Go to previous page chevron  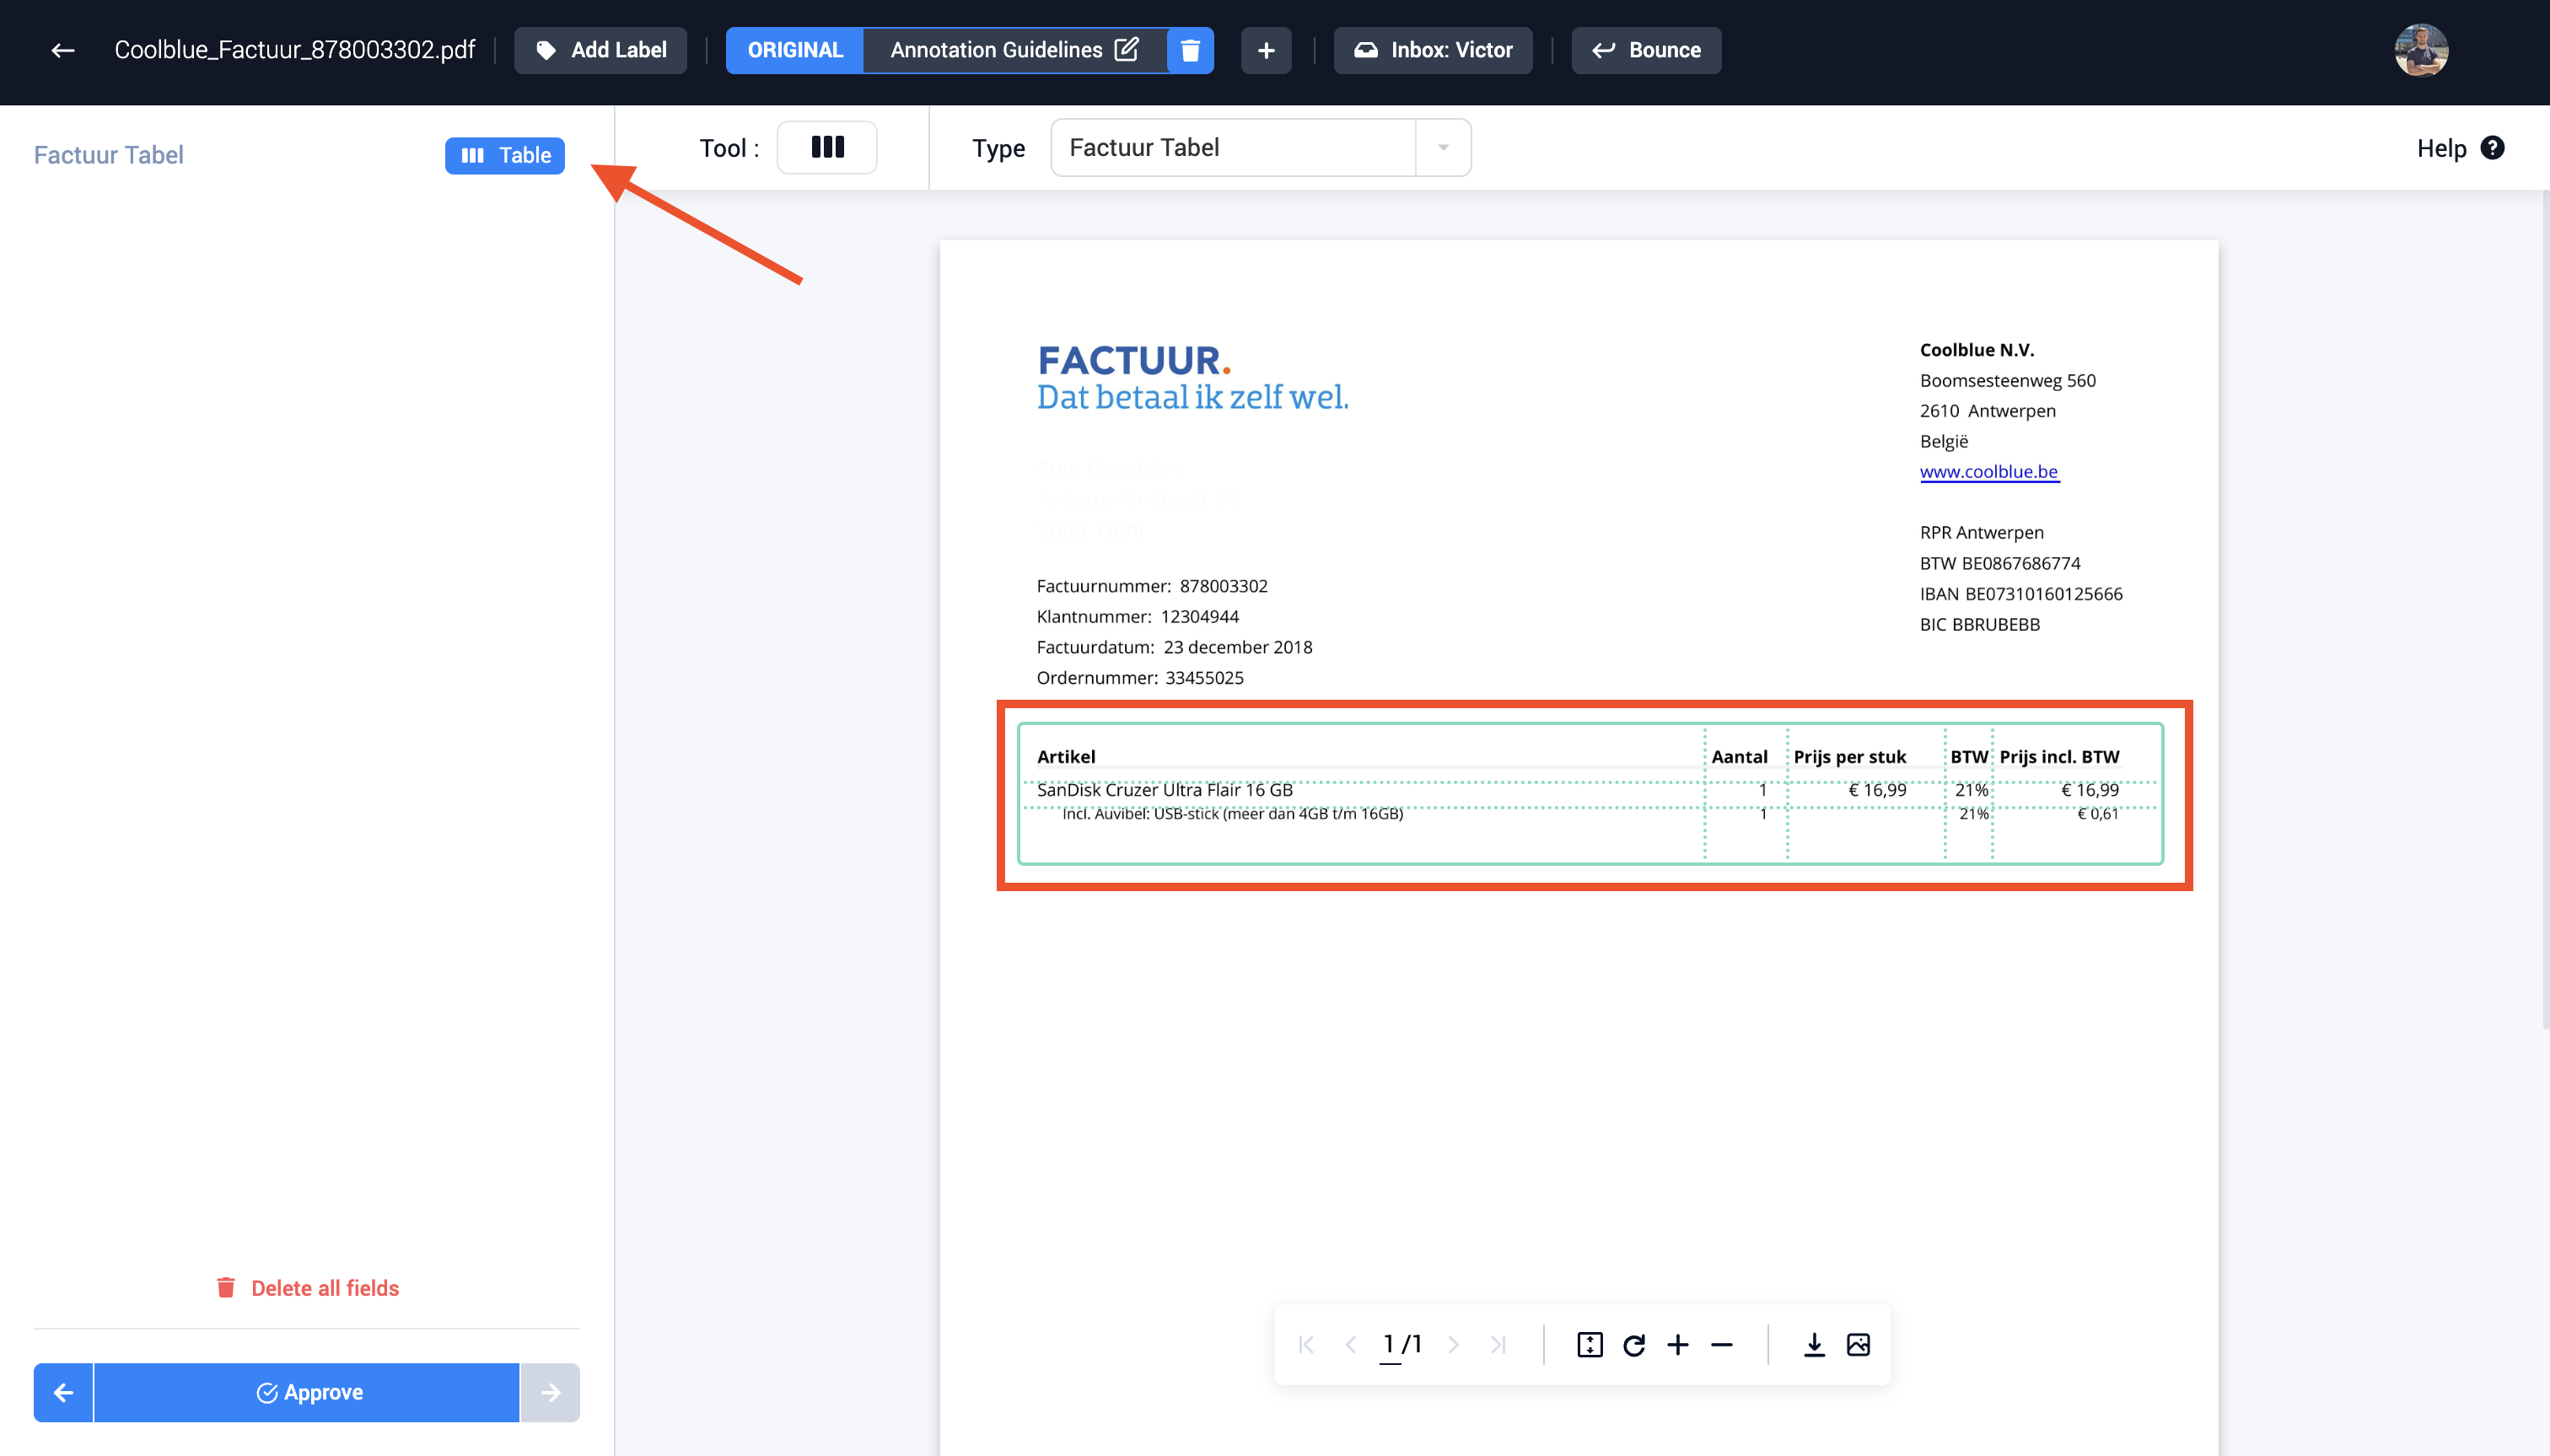[1351, 1345]
